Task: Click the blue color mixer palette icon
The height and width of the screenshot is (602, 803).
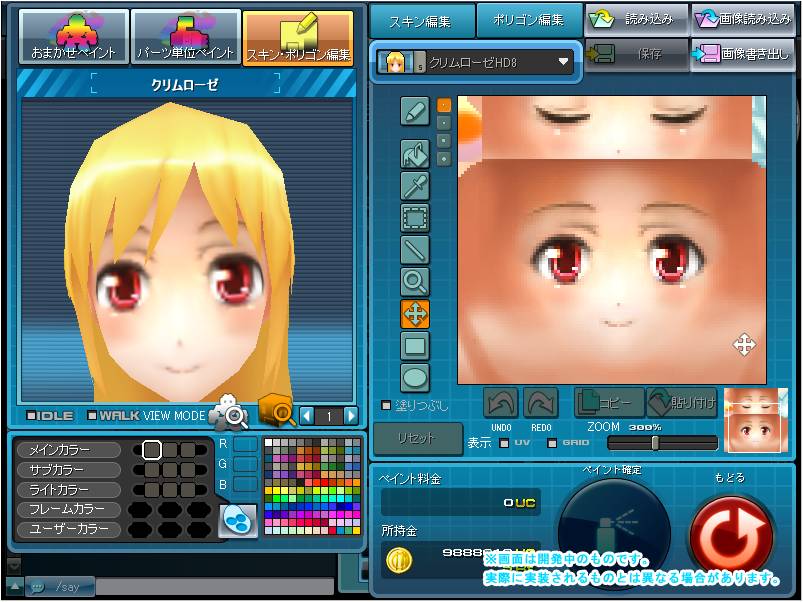Action: tap(238, 521)
